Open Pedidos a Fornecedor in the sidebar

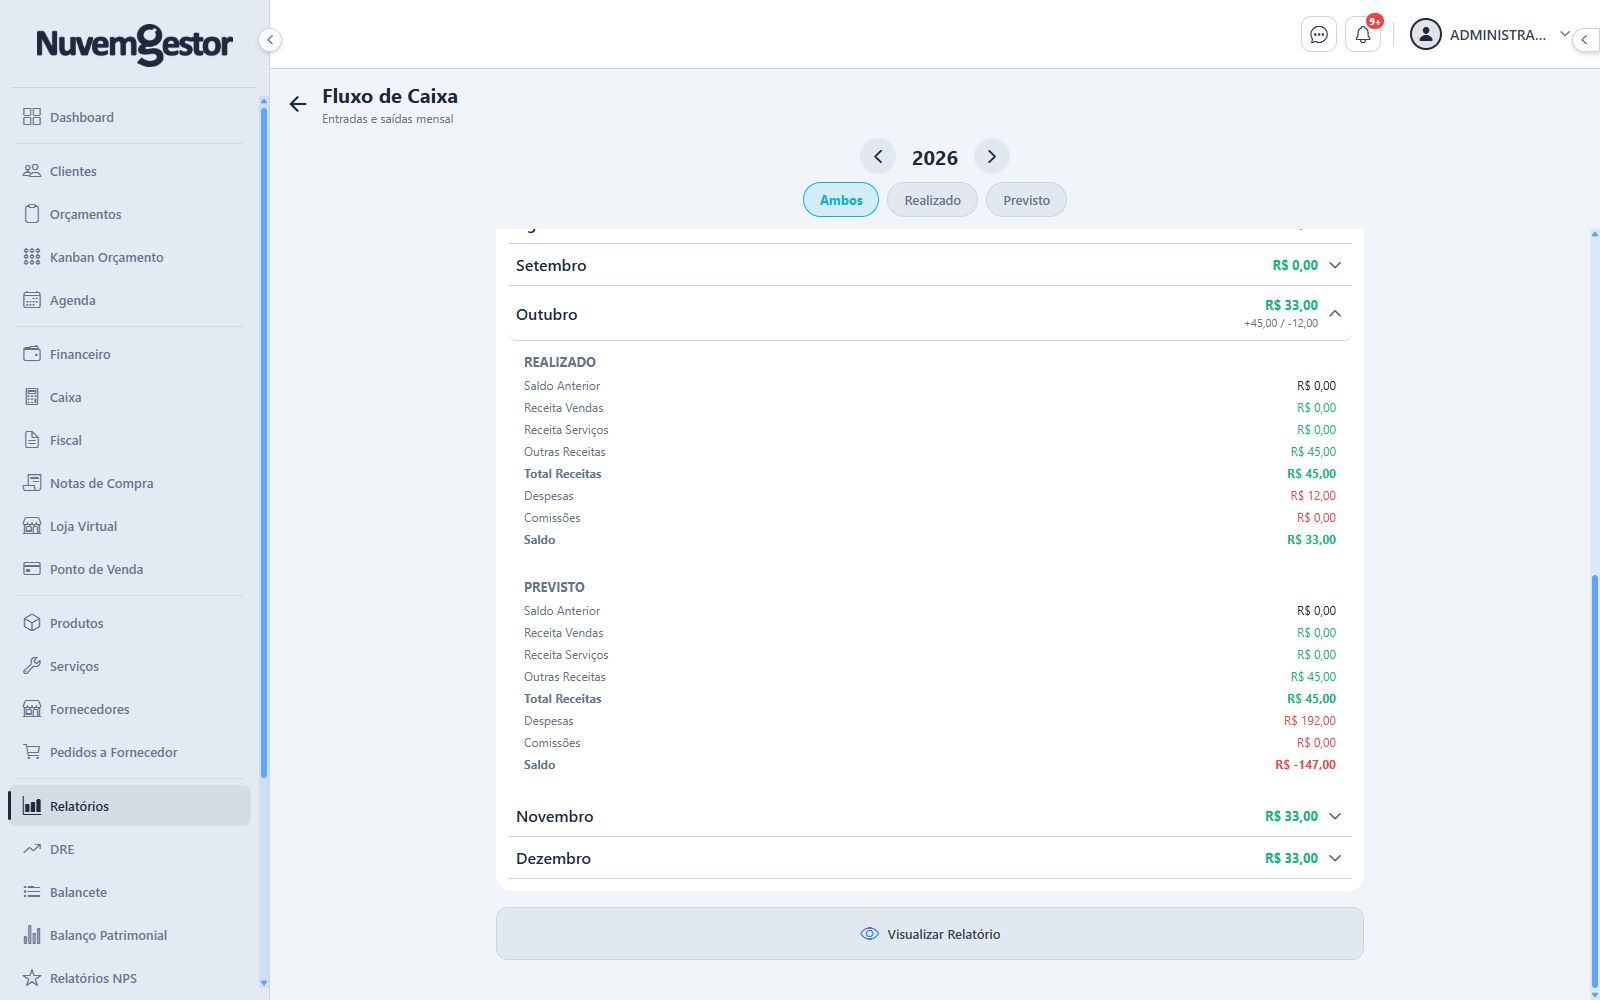130,752
